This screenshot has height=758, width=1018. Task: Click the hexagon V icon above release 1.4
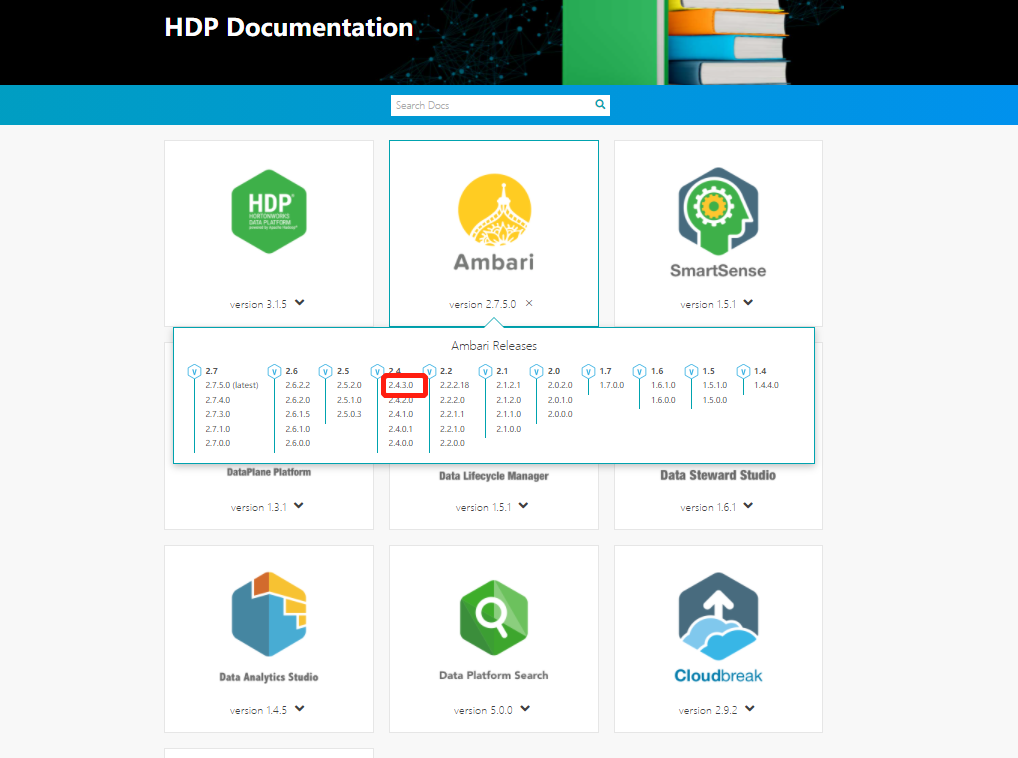click(743, 370)
